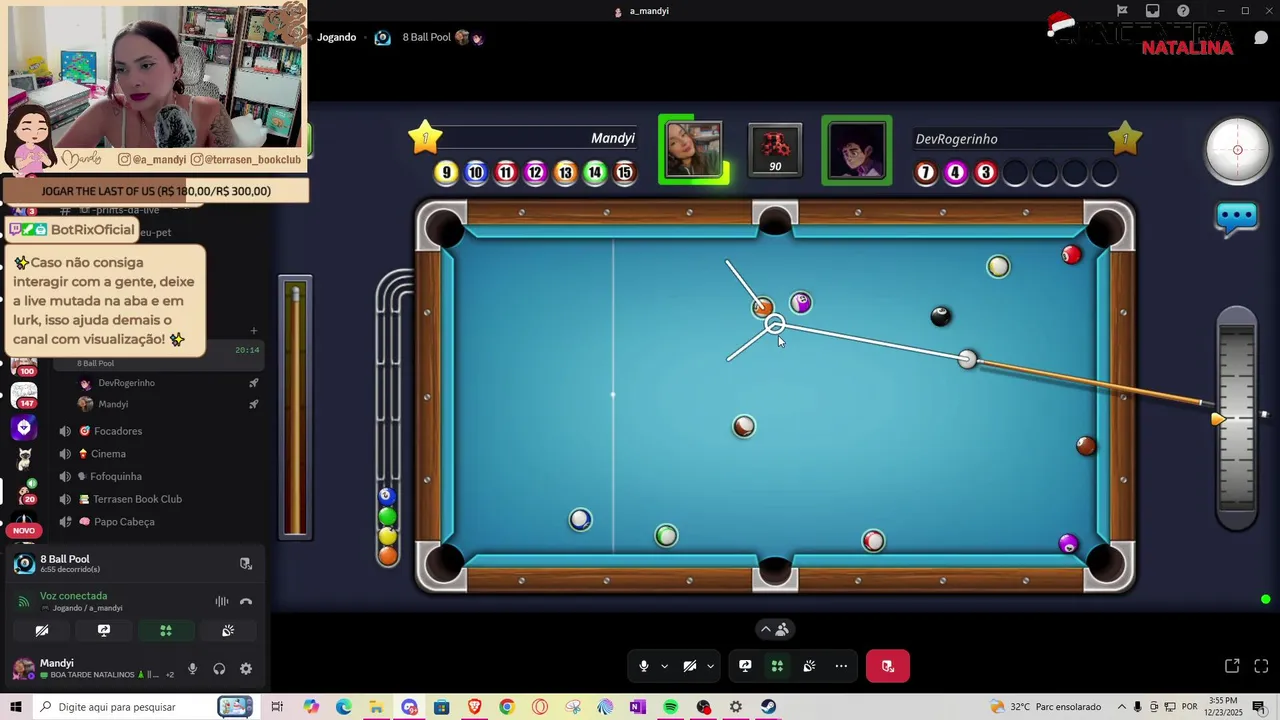Screen dimensions: 1280x720
Task: Open Discord help question mark icon
Action: click(x=1183, y=11)
